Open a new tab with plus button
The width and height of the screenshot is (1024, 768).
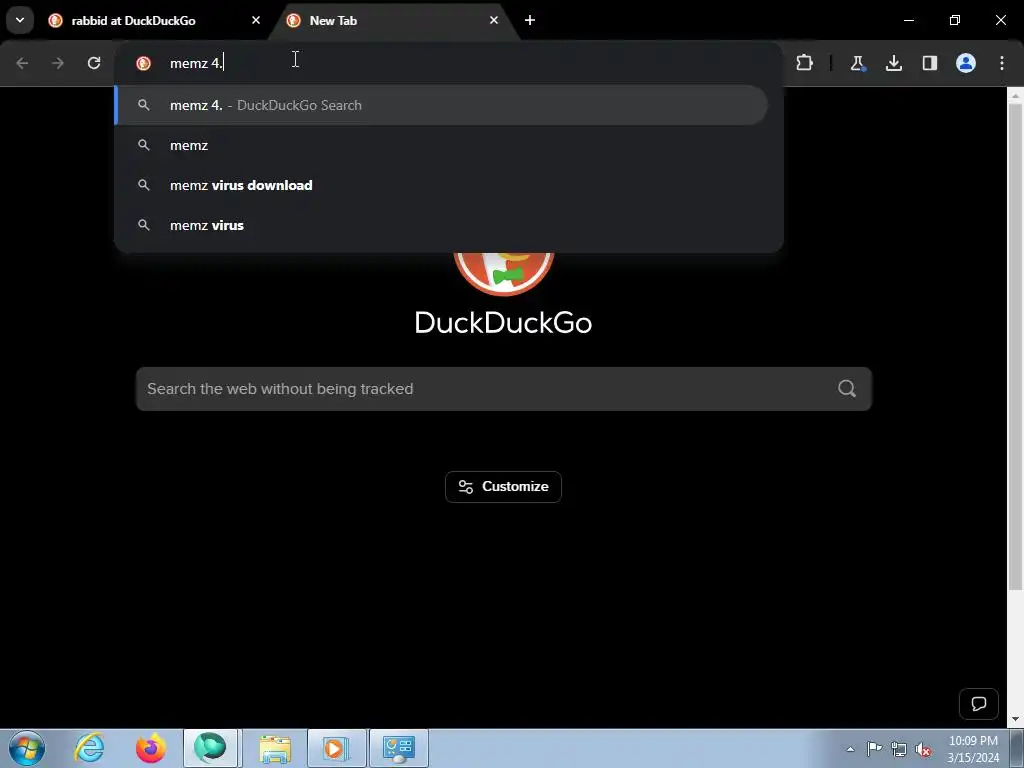click(530, 20)
